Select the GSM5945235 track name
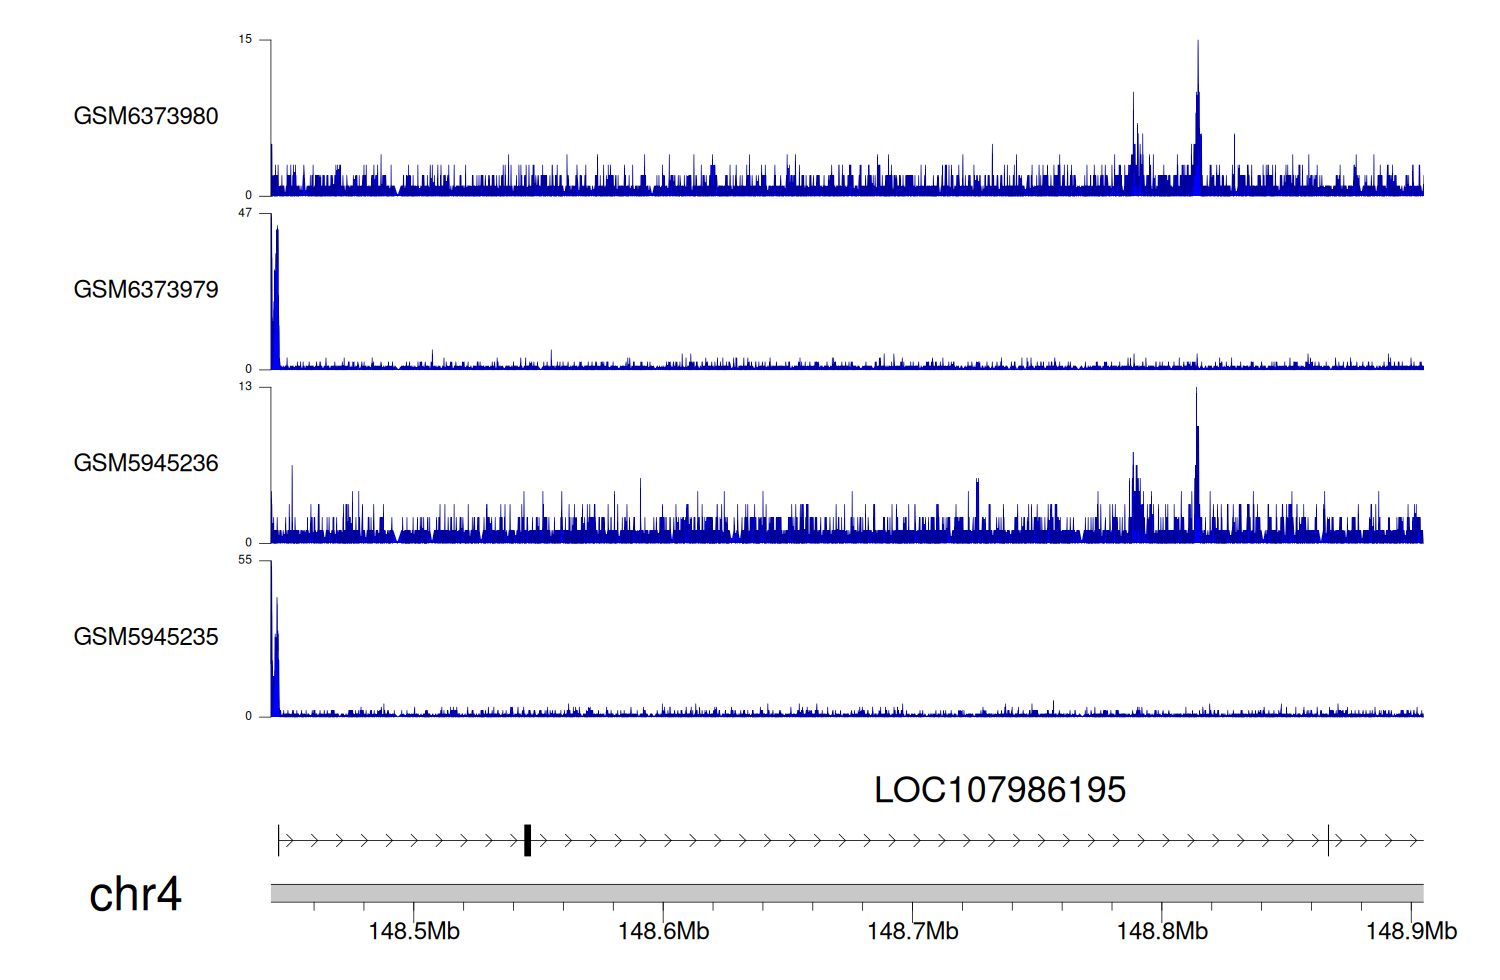The width and height of the screenshot is (1500, 980). (x=146, y=637)
